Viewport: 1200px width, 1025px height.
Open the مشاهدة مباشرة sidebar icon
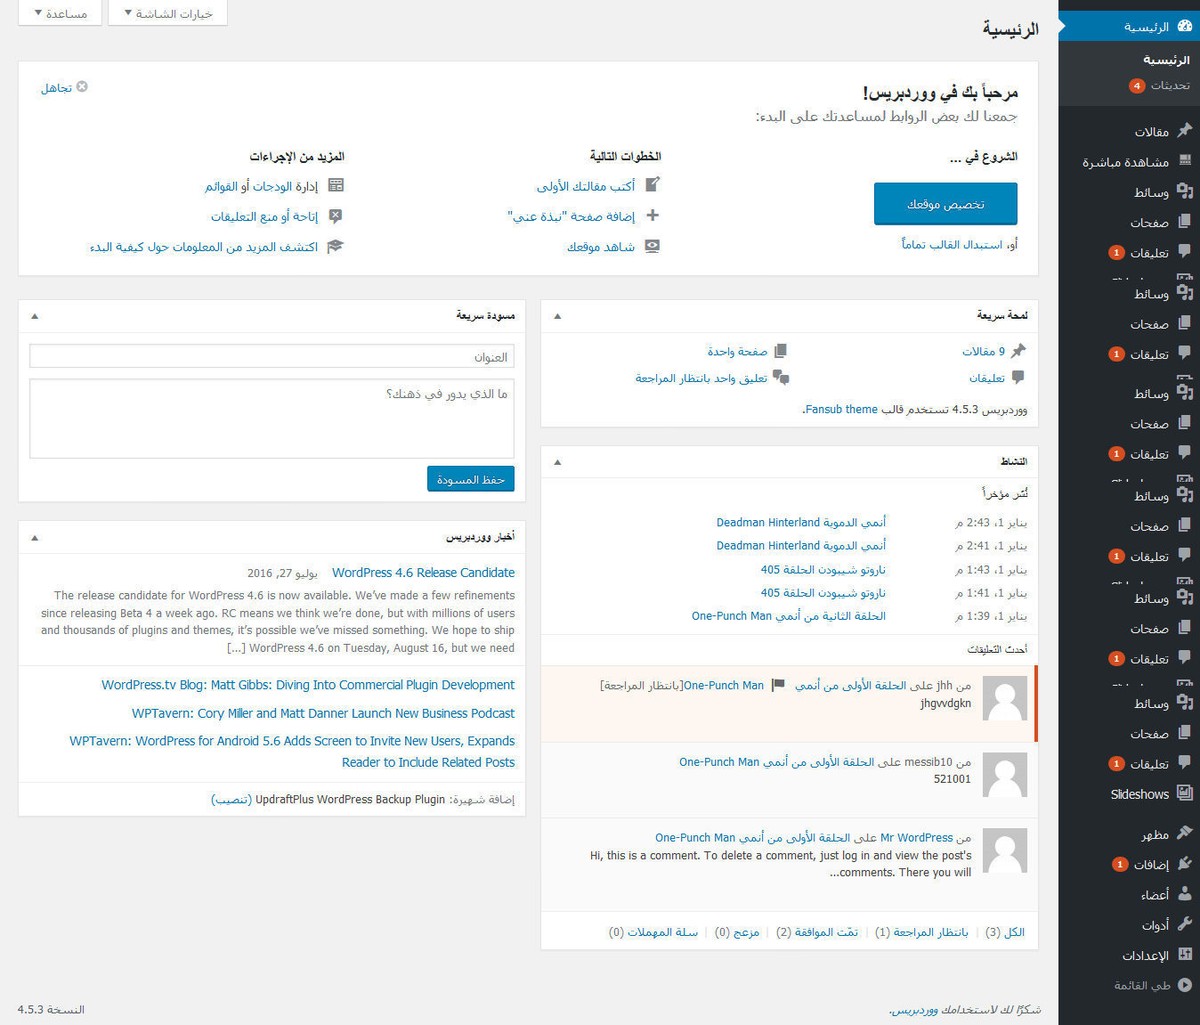1185,161
